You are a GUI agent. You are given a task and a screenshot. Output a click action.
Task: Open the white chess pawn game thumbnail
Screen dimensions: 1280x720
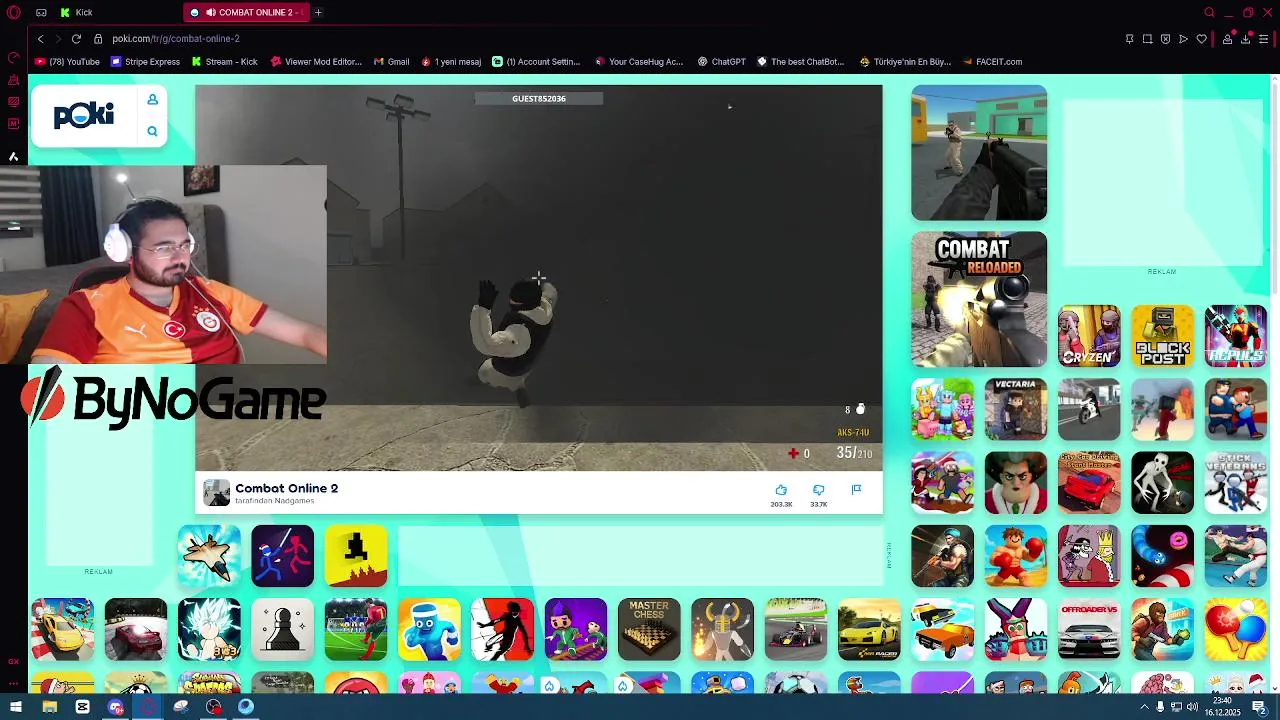point(282,629)
